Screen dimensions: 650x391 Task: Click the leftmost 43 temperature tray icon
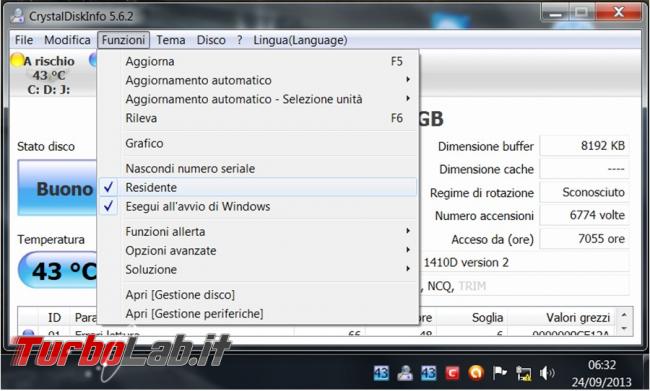click(381, 373)
